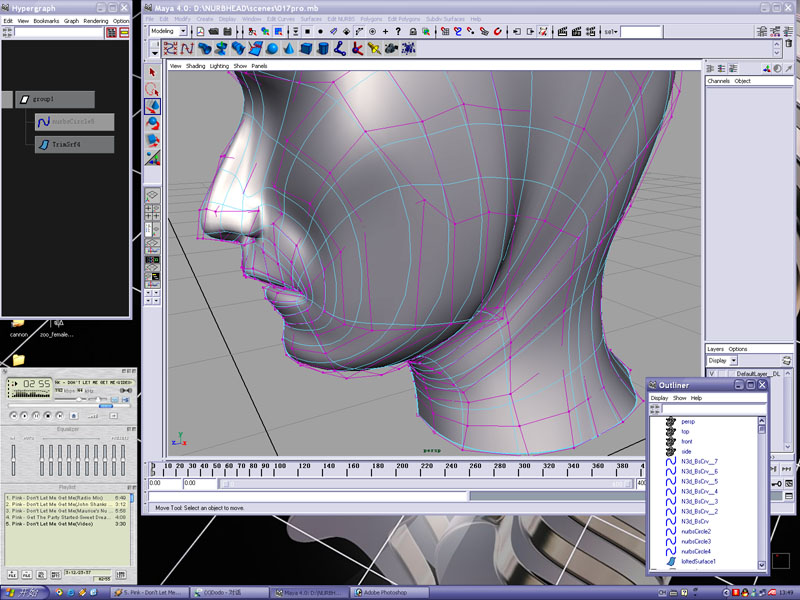Click the shelf scroll up arrow
This screenshot has width=800, height=600.
coord(777,44)
